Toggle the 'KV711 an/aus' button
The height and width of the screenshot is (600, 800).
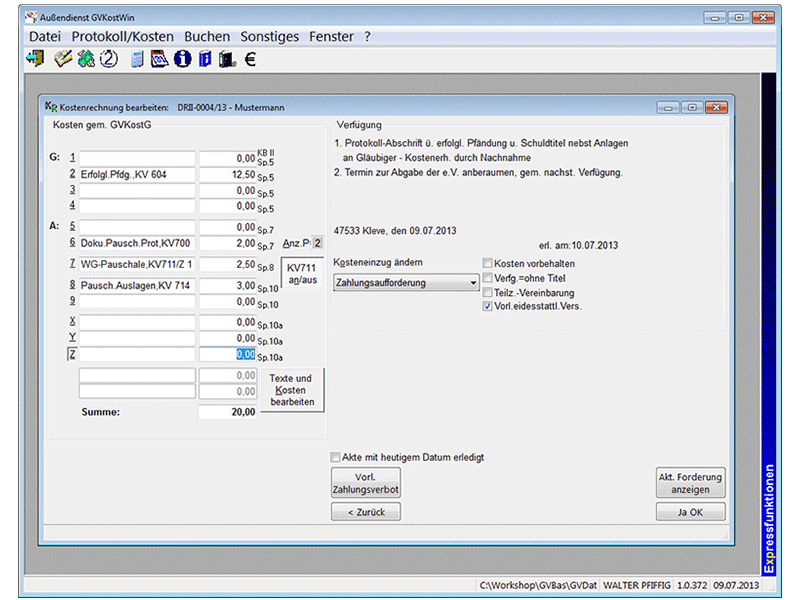pos(302,277)
